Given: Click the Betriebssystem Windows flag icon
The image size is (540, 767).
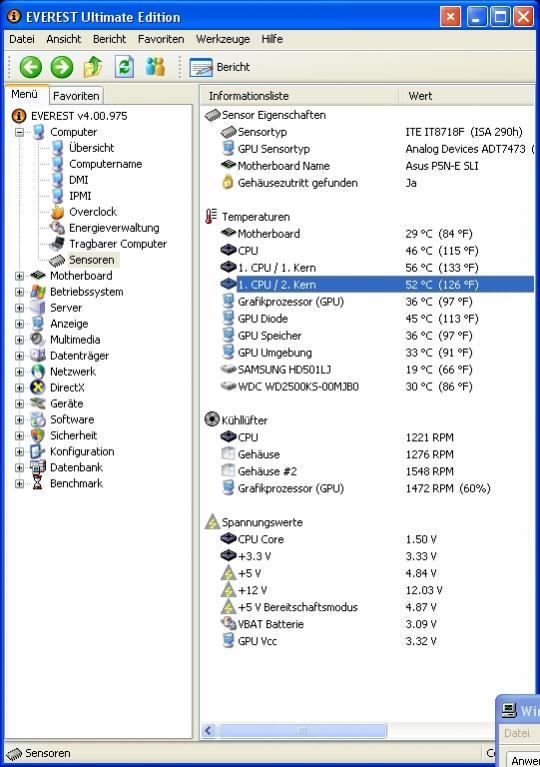Looking at the screenshot, I should tap(38, 292).
